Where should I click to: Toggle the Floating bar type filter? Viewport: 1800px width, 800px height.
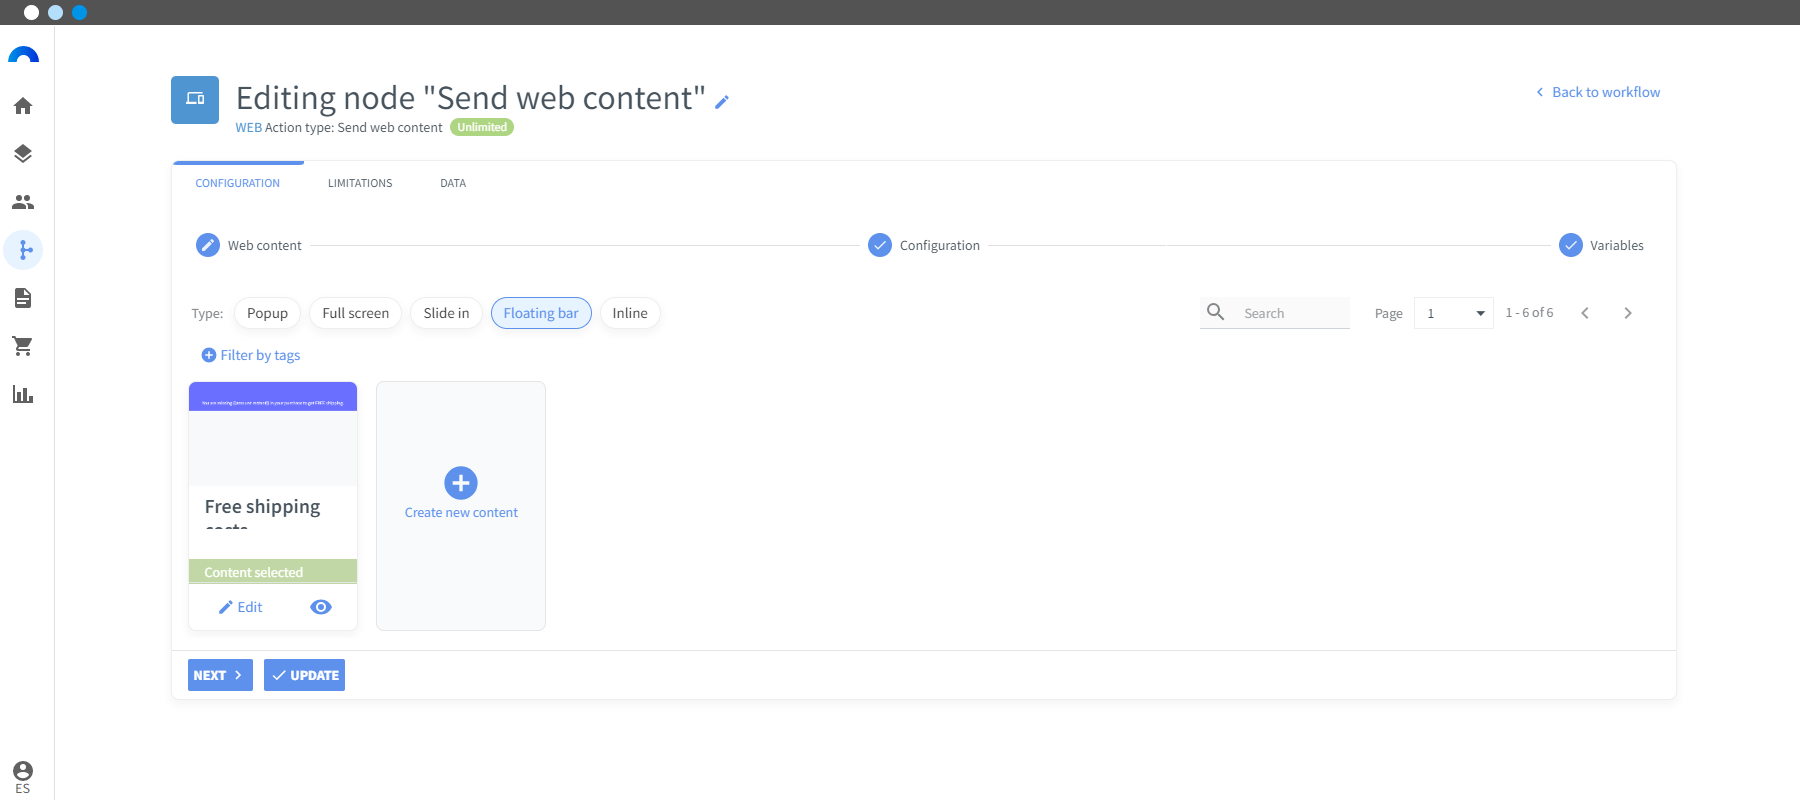(x=541, y=313)
